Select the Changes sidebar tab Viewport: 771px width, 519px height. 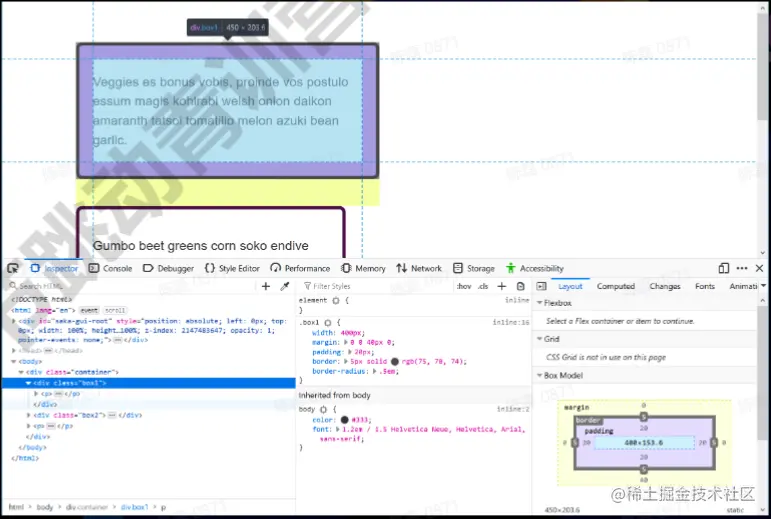[x=665, y=286]
